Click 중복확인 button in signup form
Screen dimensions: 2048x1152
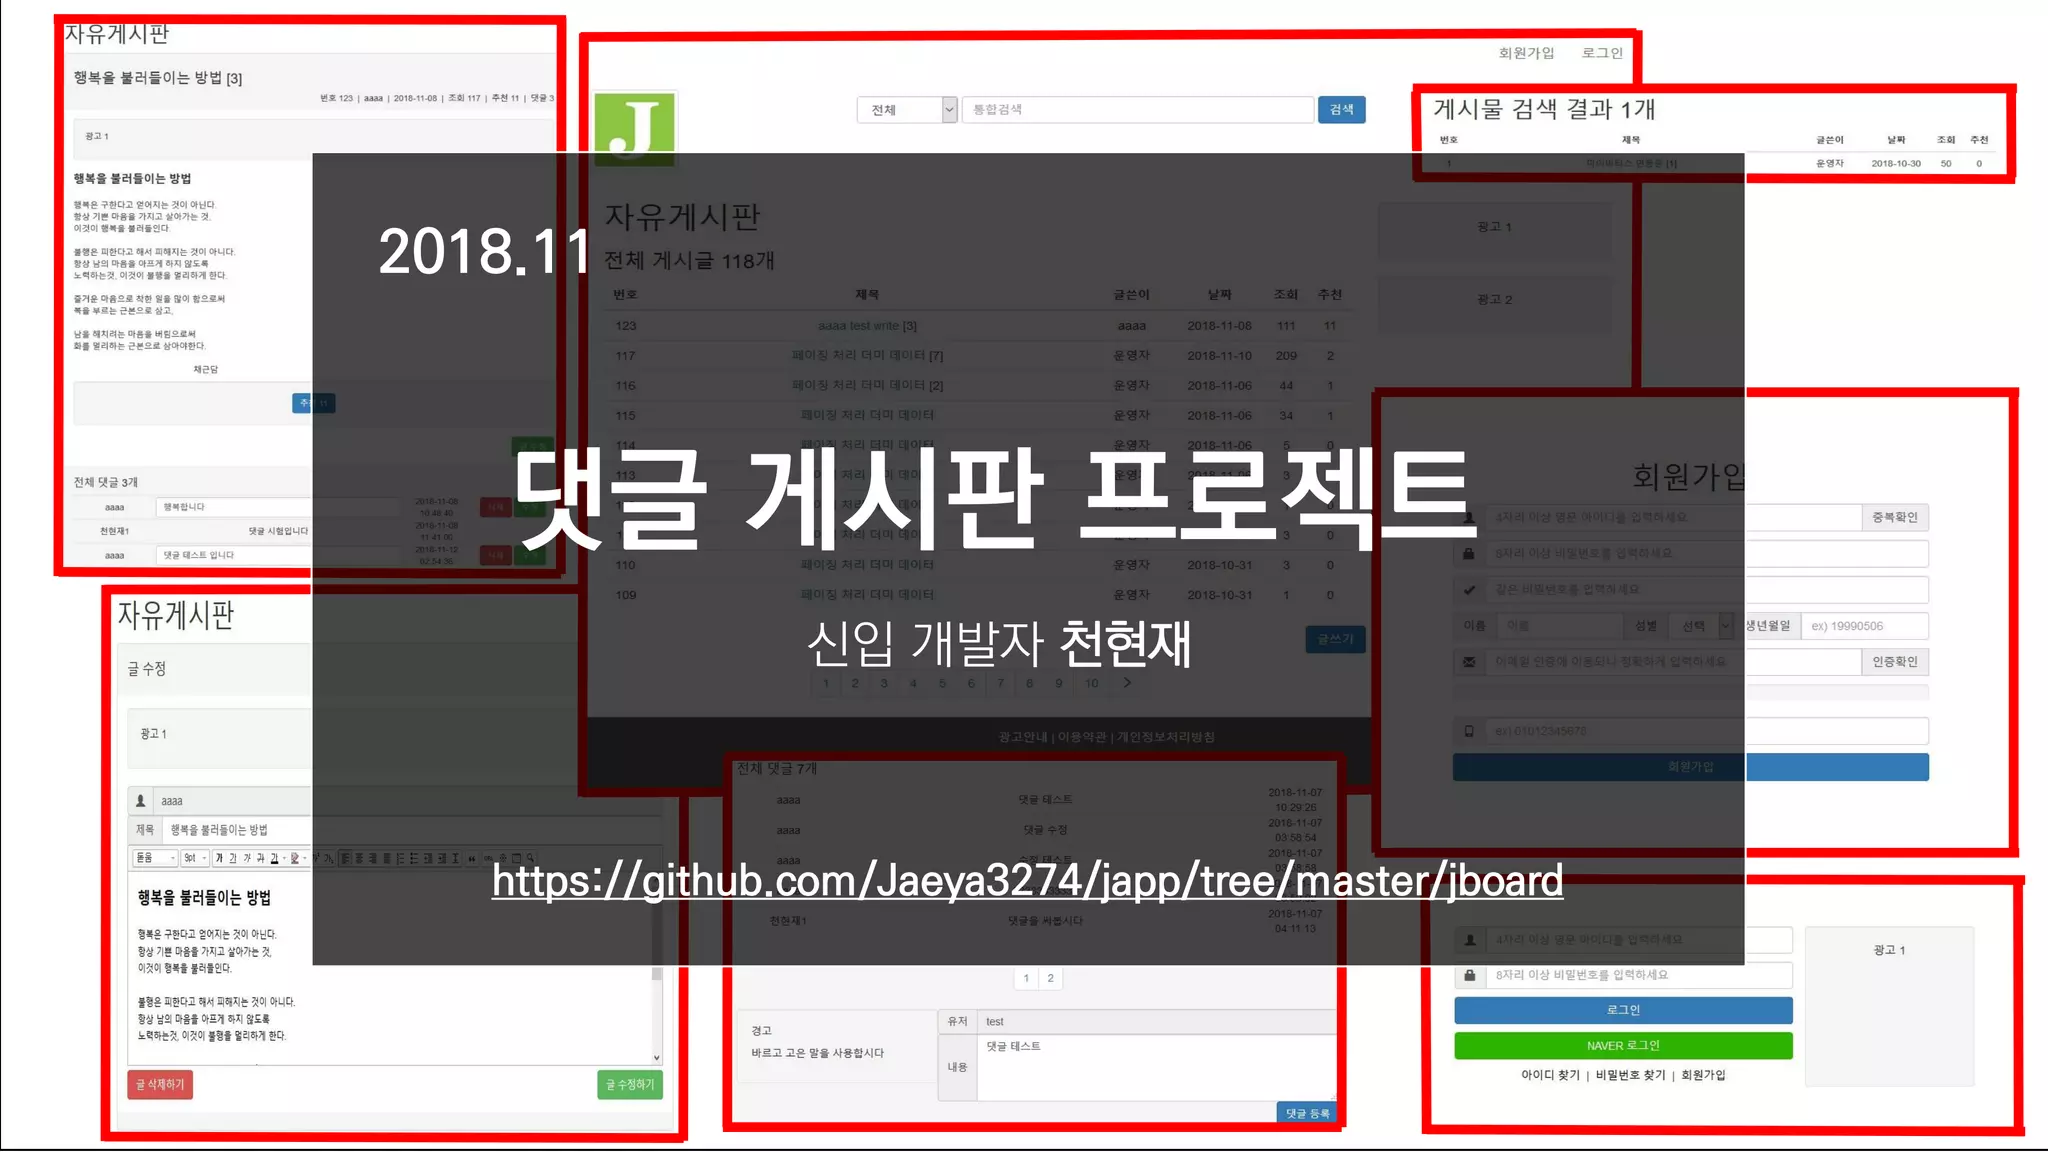1895,517
